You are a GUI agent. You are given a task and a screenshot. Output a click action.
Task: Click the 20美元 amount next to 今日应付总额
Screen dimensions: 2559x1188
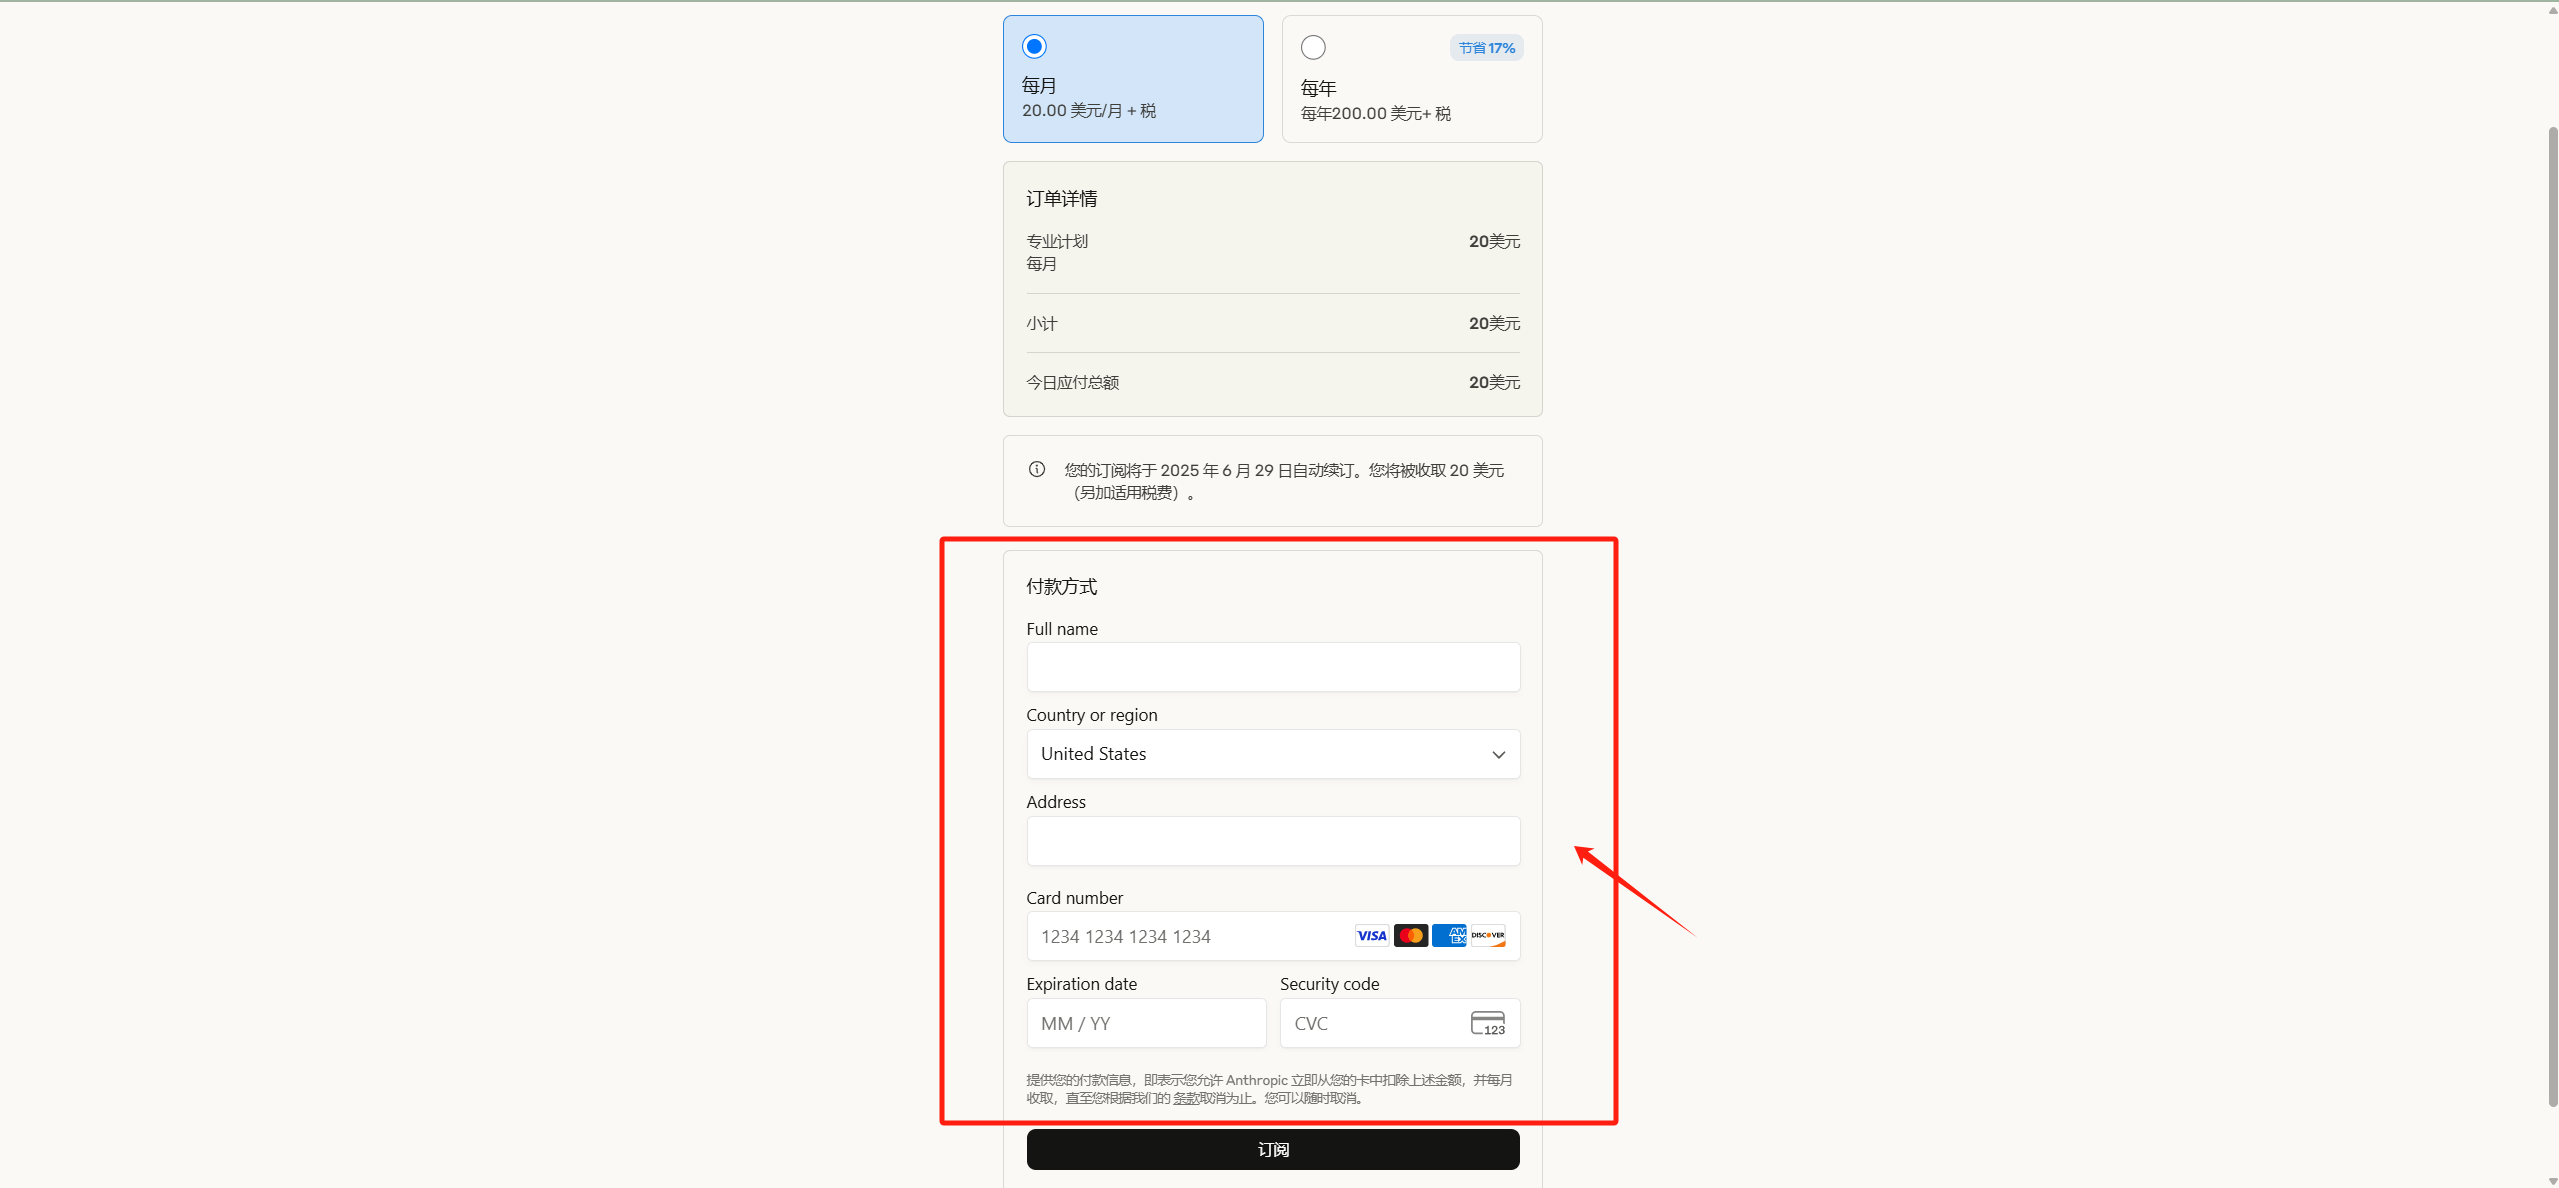tap(1494, 382)
